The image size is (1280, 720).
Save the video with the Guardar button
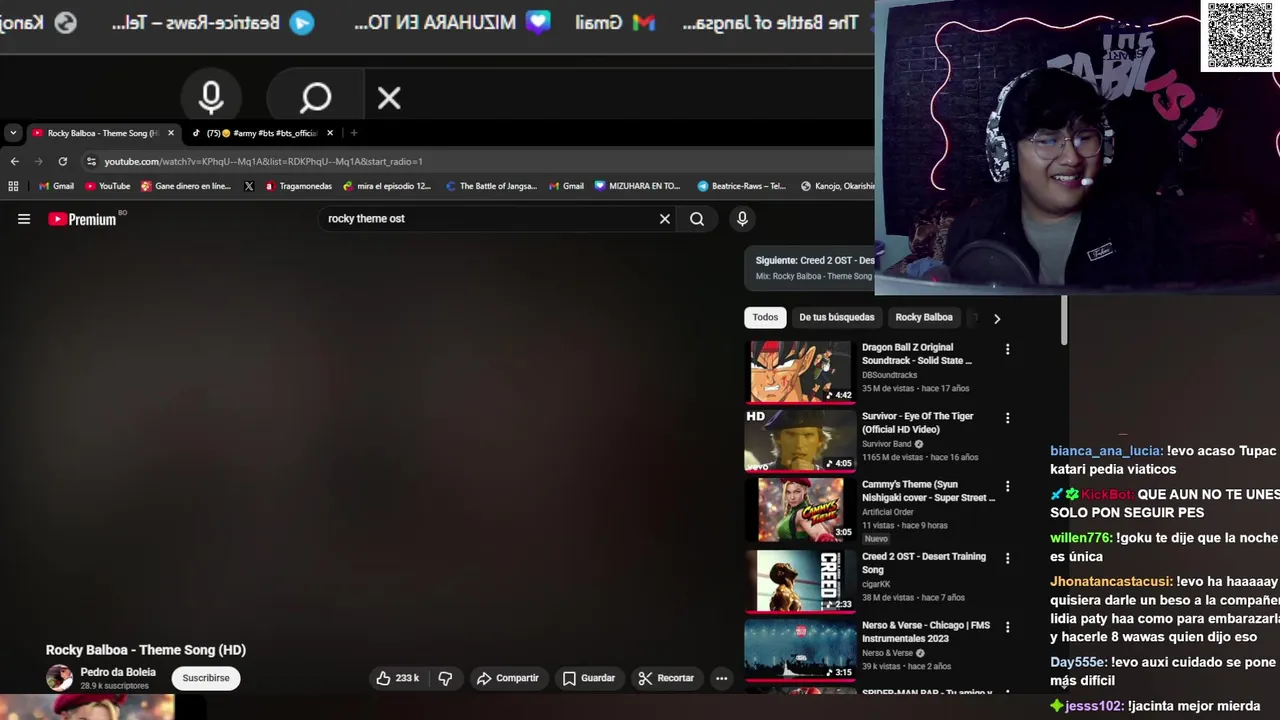[x=588, y=678]
